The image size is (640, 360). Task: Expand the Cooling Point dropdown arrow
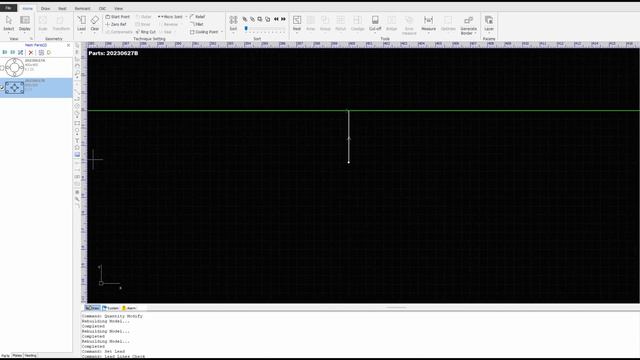coord(222,32)
